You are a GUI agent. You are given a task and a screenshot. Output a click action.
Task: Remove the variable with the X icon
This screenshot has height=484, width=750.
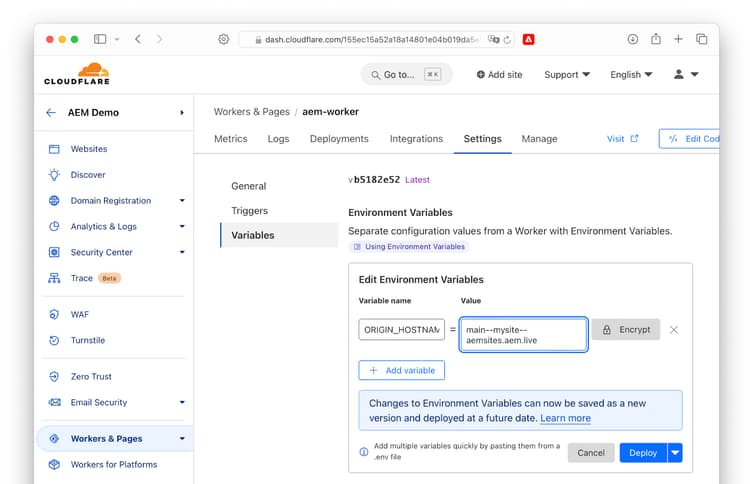674,330
